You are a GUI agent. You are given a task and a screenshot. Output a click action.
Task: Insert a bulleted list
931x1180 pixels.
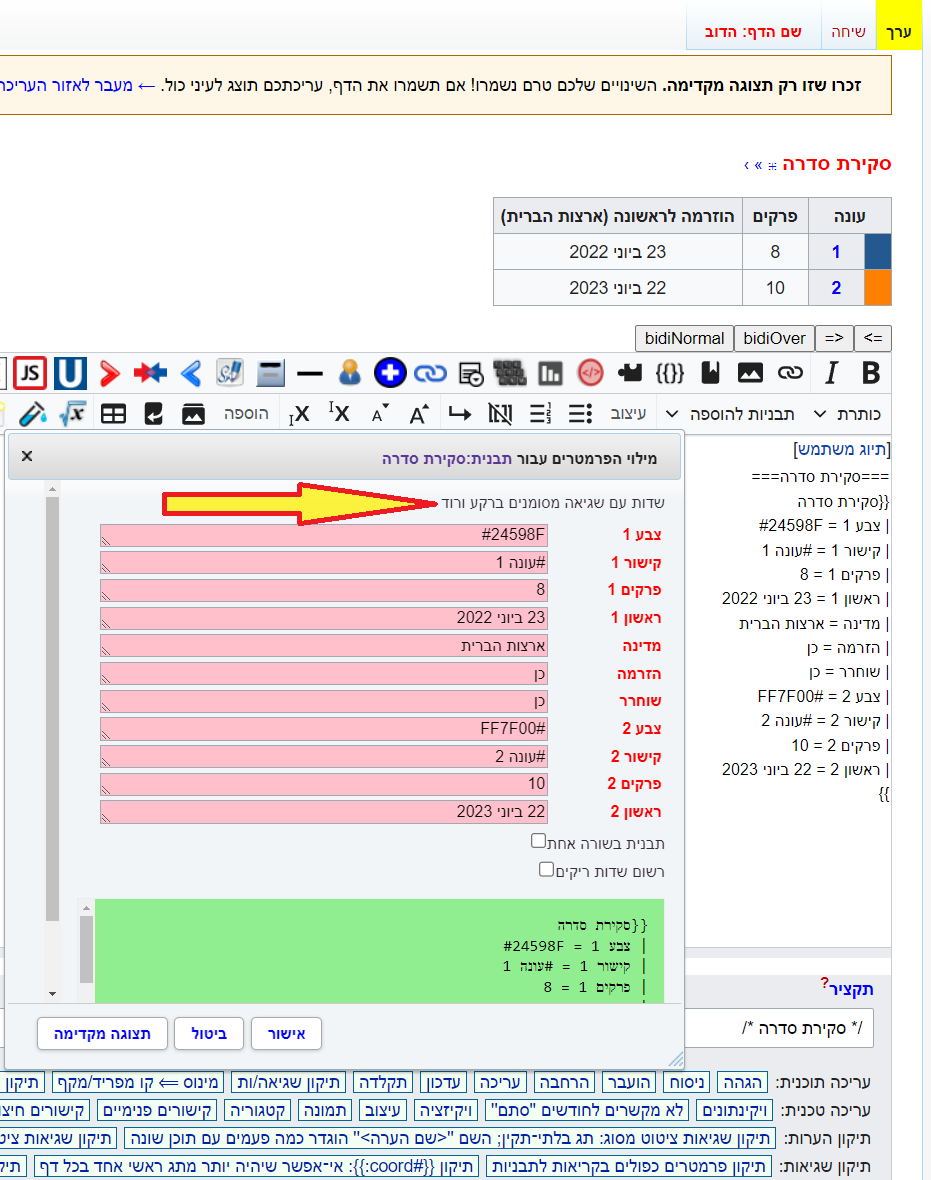coord(580,414)
